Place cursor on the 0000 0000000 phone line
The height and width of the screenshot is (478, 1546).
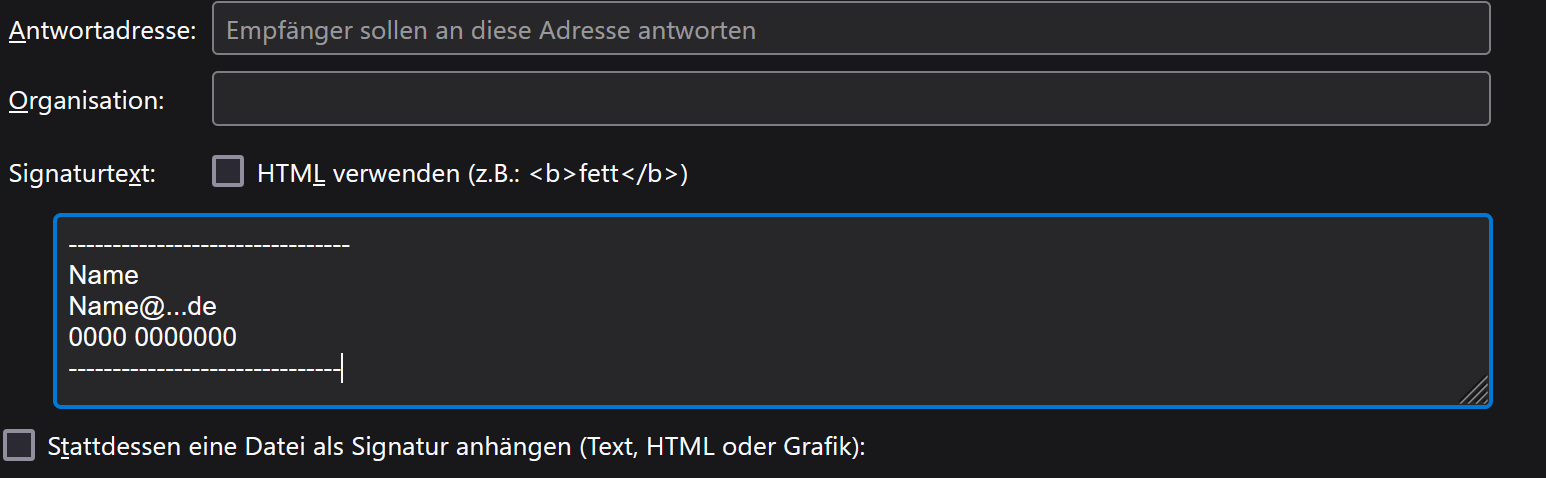pyautogui.click(x=153, y=338)
